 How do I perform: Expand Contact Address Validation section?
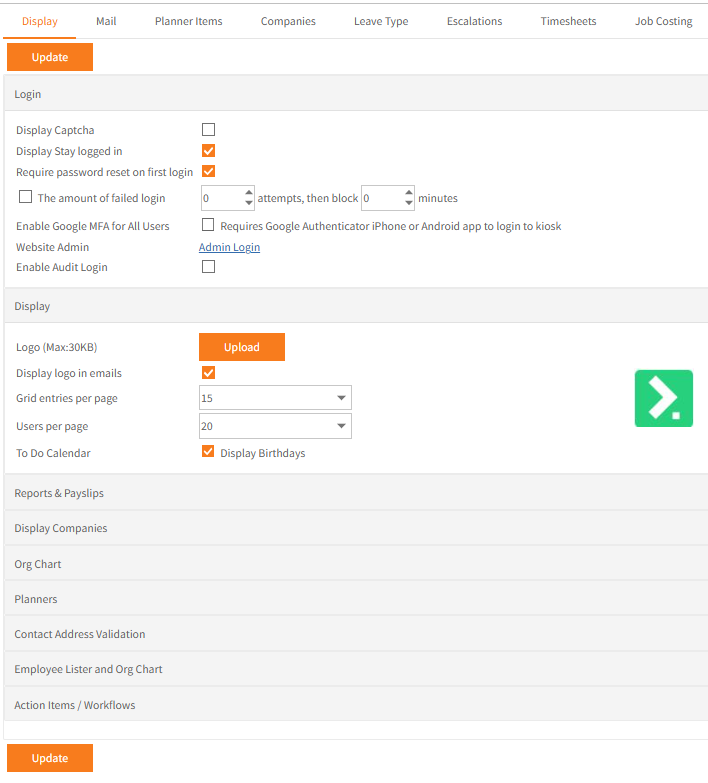tap(80, 634)
